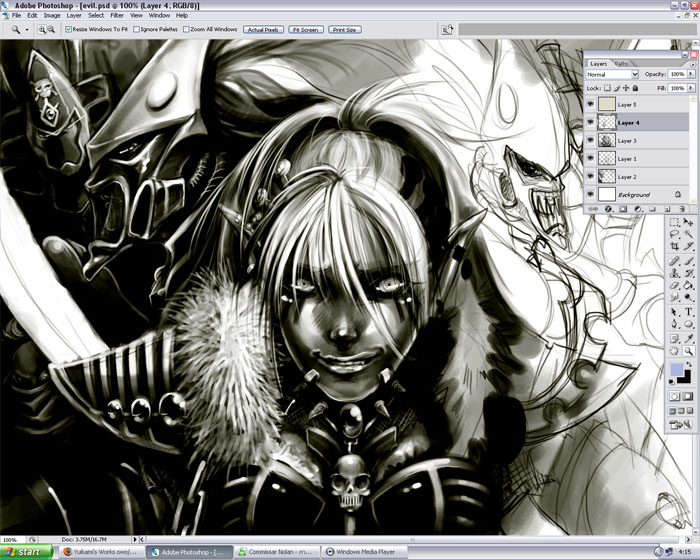Screen dimensions: 700x560
Task: Open the Layer menu
Action: tap(74, 15)
